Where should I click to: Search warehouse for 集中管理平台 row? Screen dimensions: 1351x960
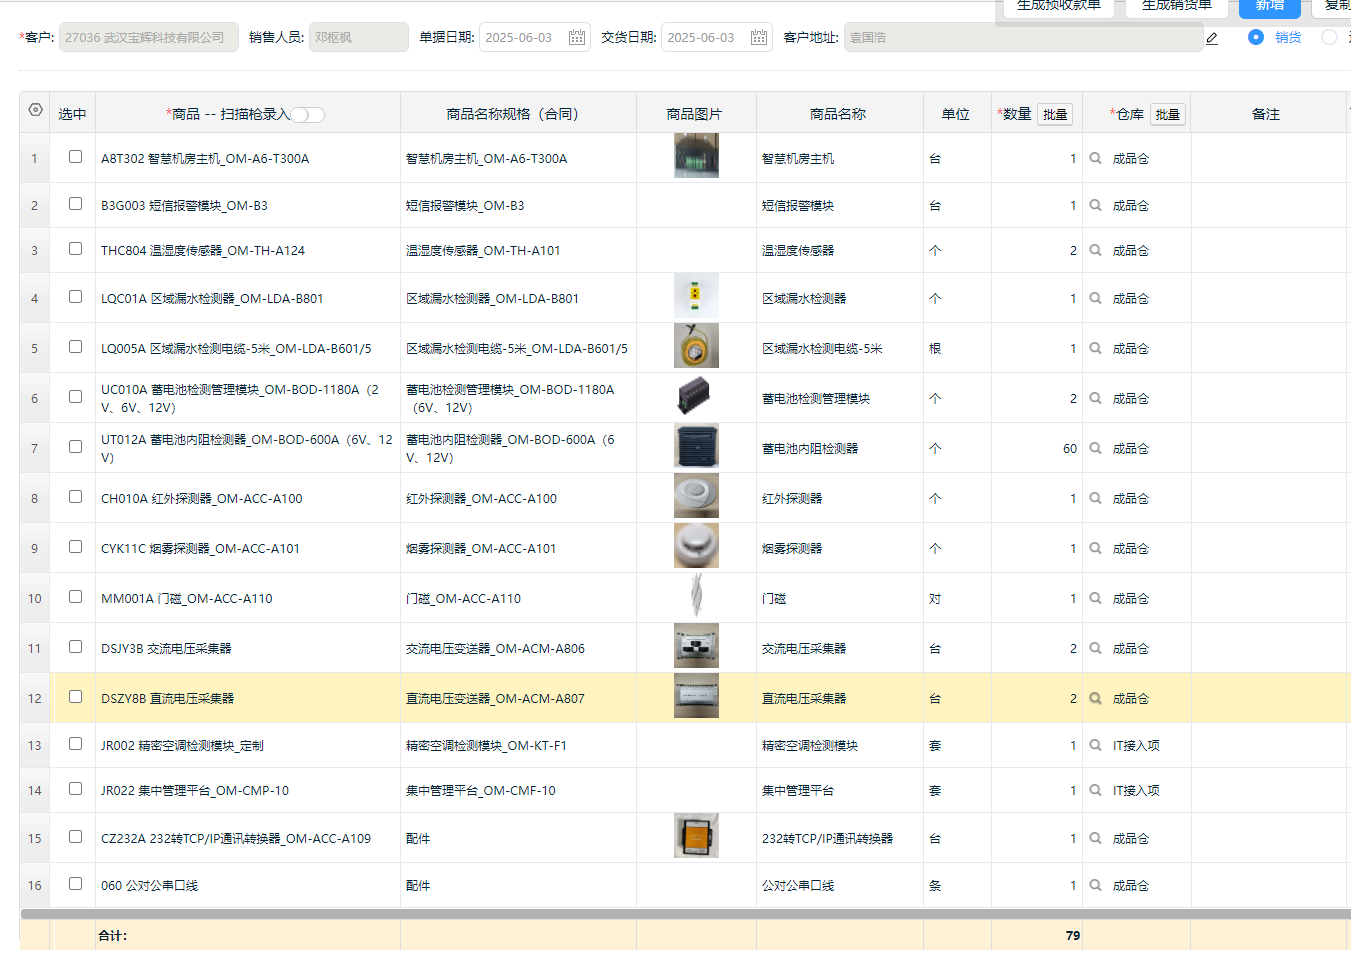coord(1095,790)
